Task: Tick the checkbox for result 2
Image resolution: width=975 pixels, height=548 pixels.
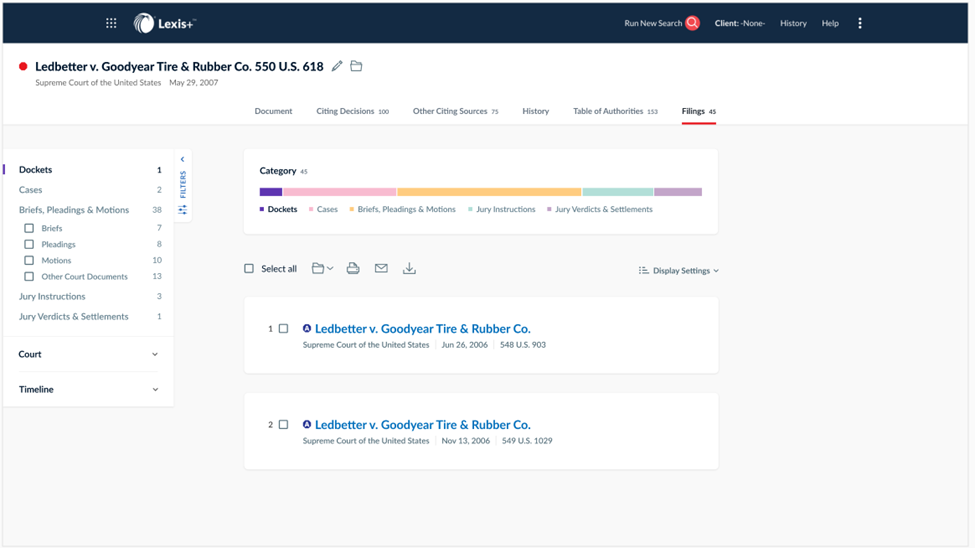Action: tap(284, 424)
